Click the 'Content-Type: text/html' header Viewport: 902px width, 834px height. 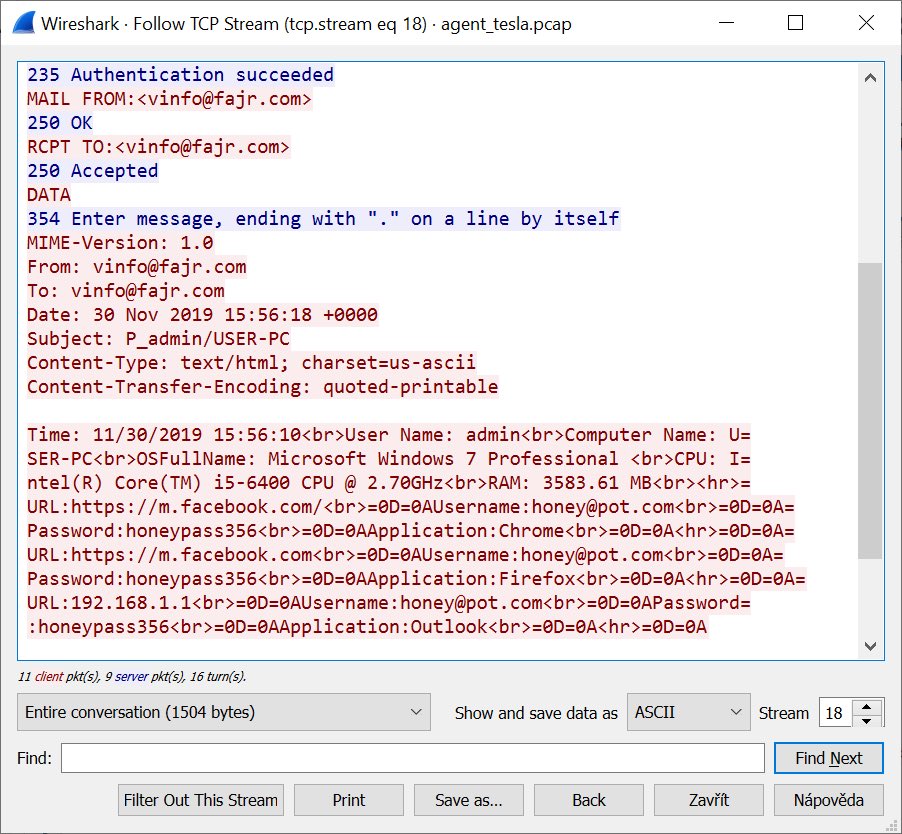point(251,363)
